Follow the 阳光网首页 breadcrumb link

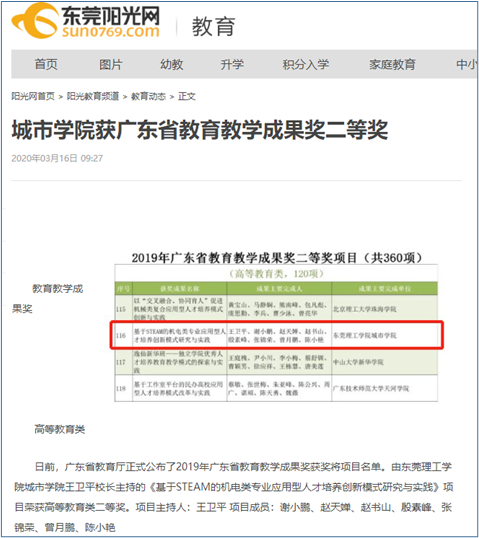click(x=33, y=96)
